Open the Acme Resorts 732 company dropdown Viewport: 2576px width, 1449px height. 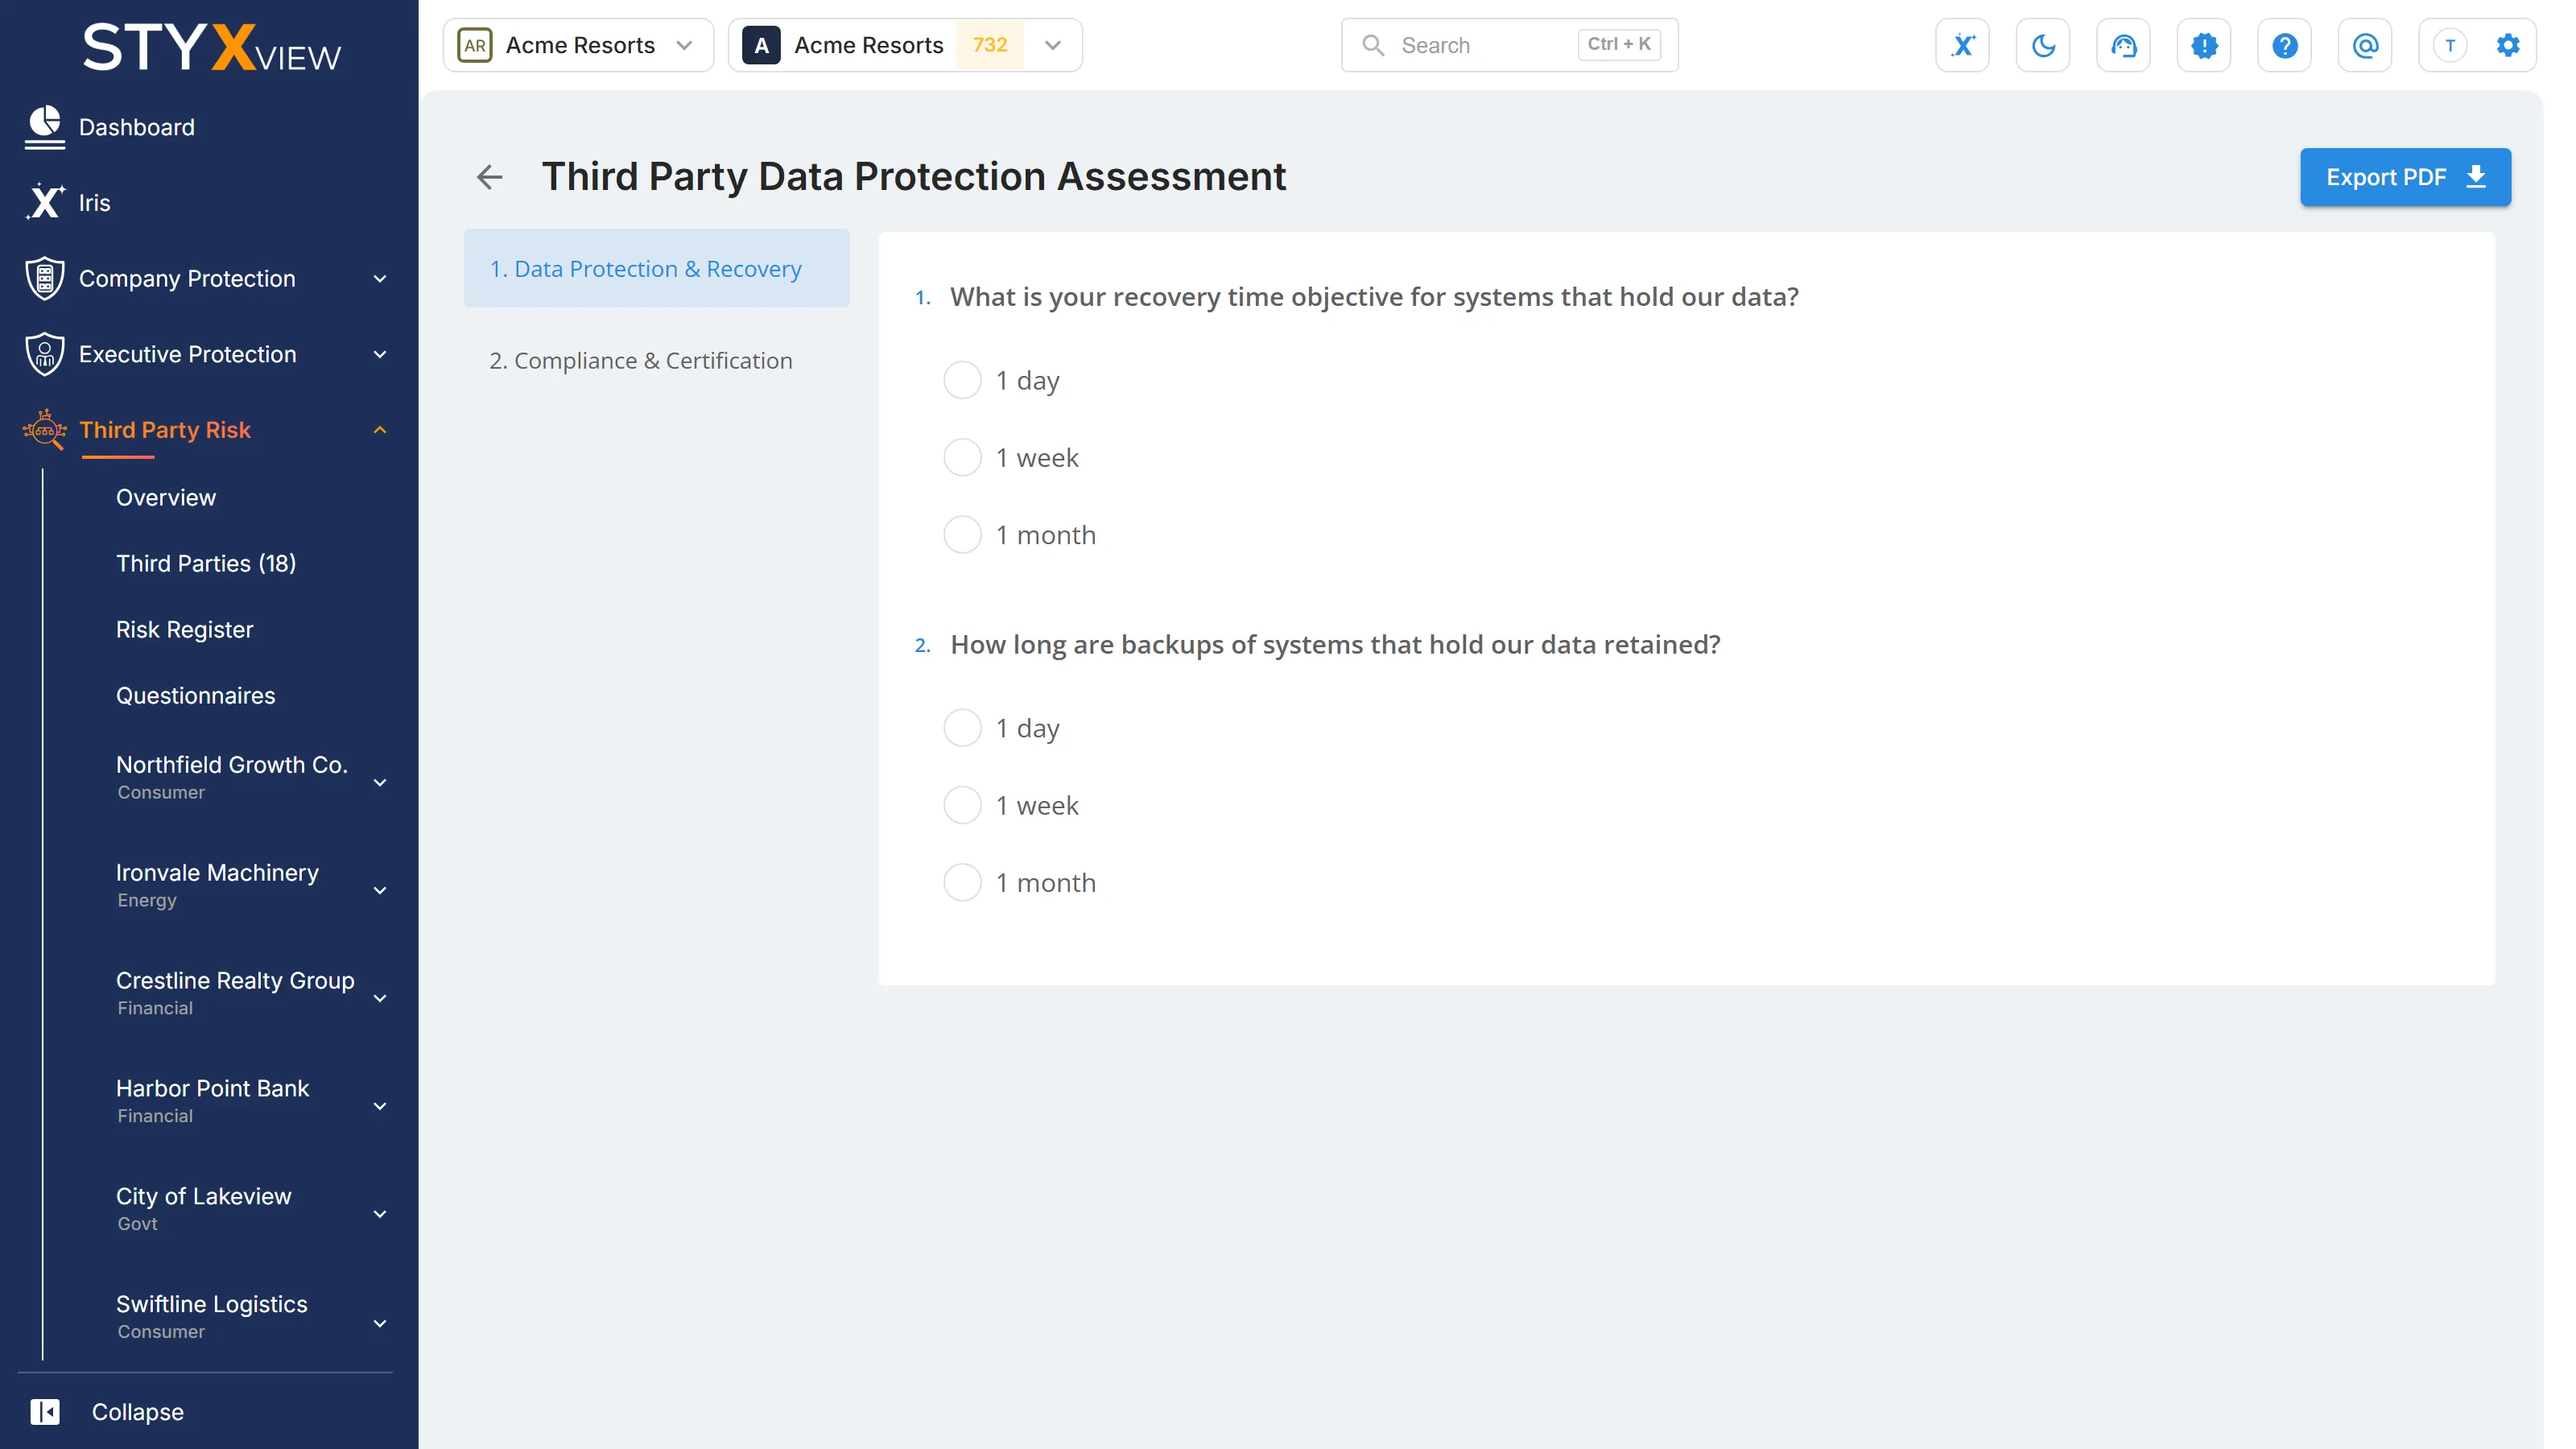905,45
